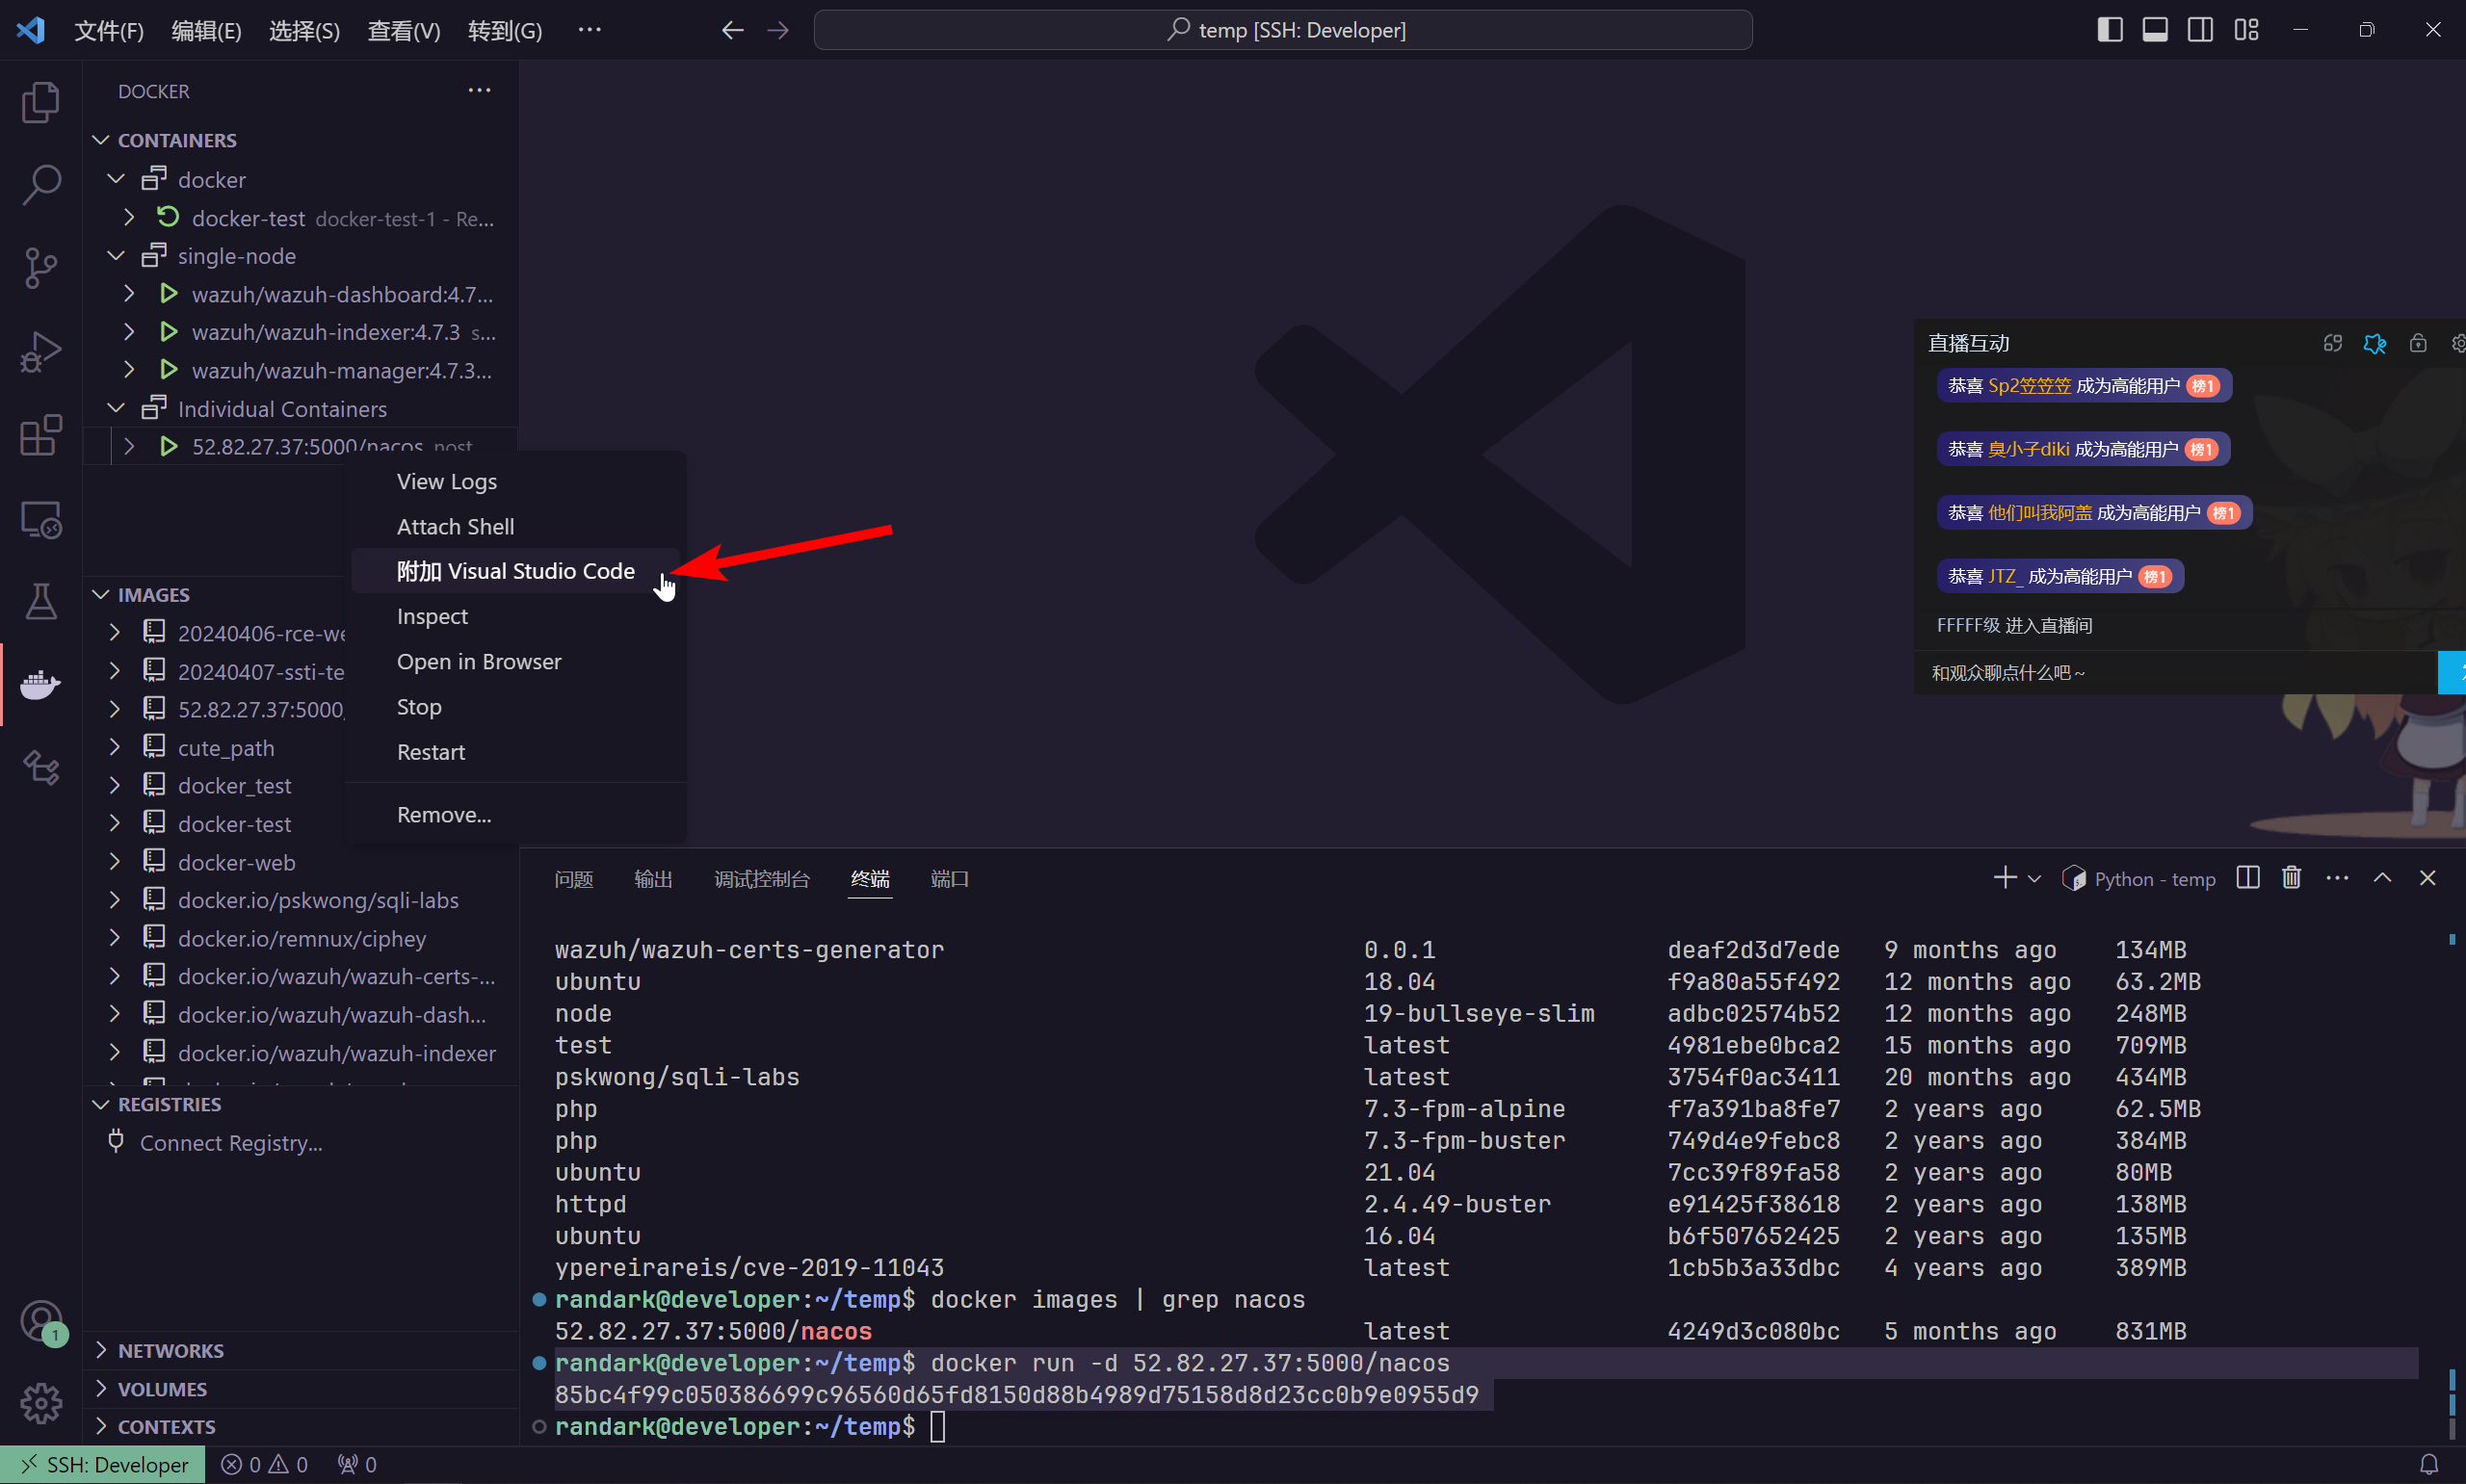Go forward with the navigation right arrow
The height and width of the screenshot is (1484, 2466).
click(x=778, y=30)
